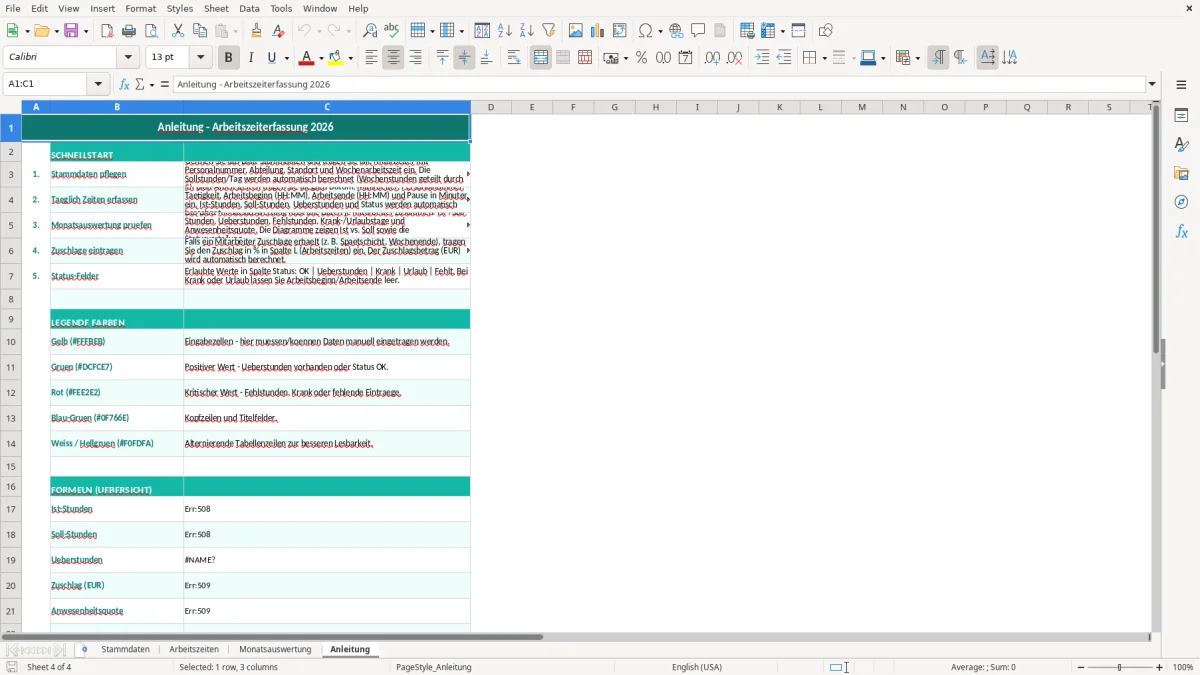Open the Function Wizard in the formula bar
Image resolution: width=1200 pixels, height=675 pixels.
125,84
